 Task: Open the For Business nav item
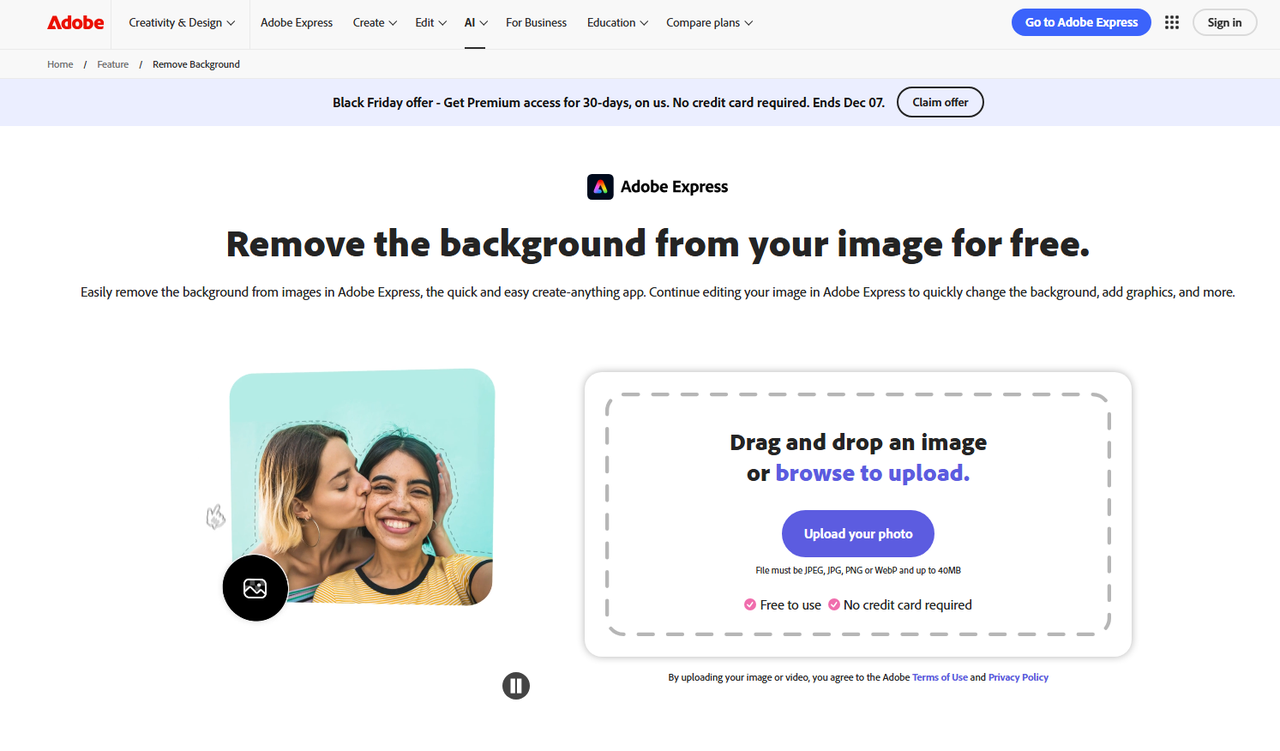[x=536, y=23]
